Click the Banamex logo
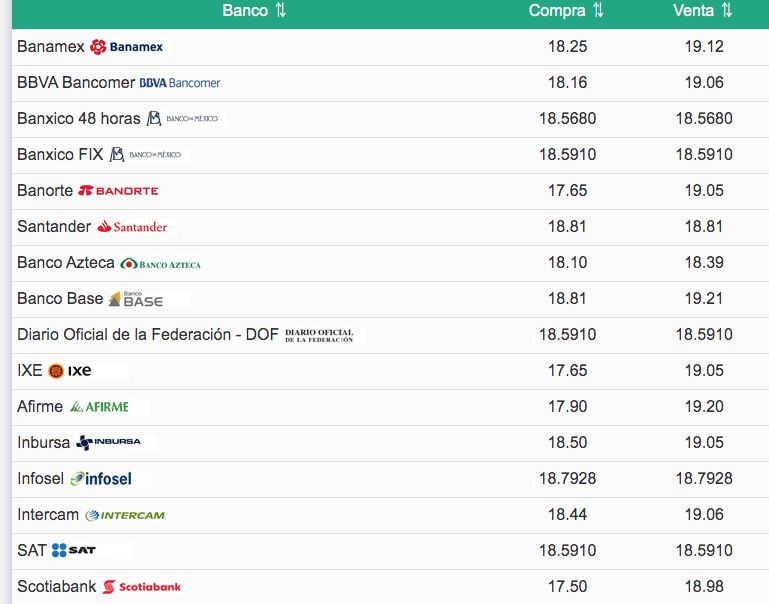 point(127,47)
